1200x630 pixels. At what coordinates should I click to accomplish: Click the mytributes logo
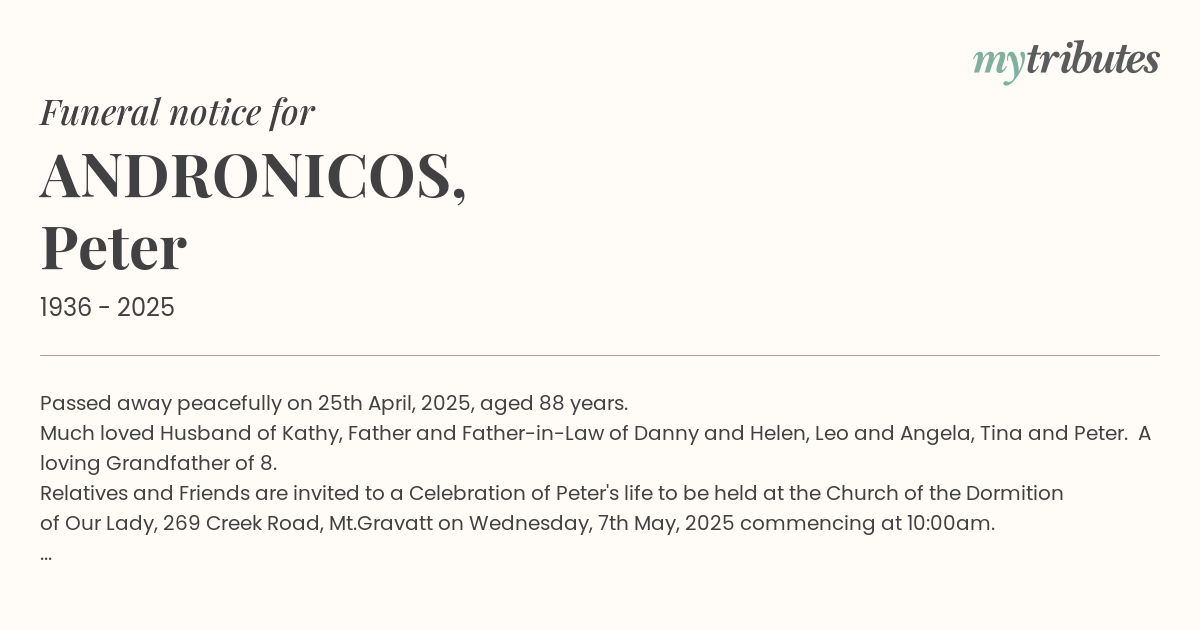[x=1066, y=60]
